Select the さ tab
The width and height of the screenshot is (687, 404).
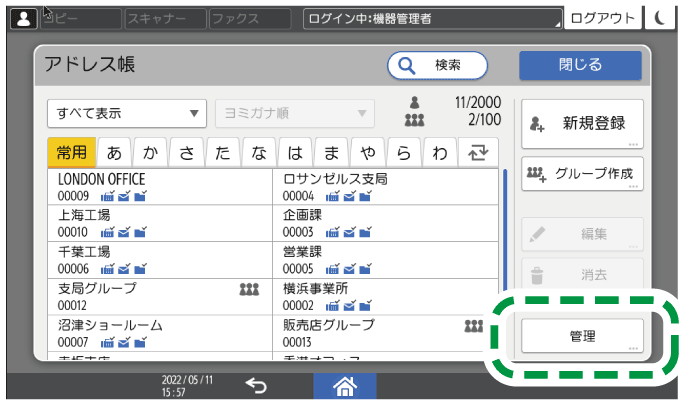point(187,152)
